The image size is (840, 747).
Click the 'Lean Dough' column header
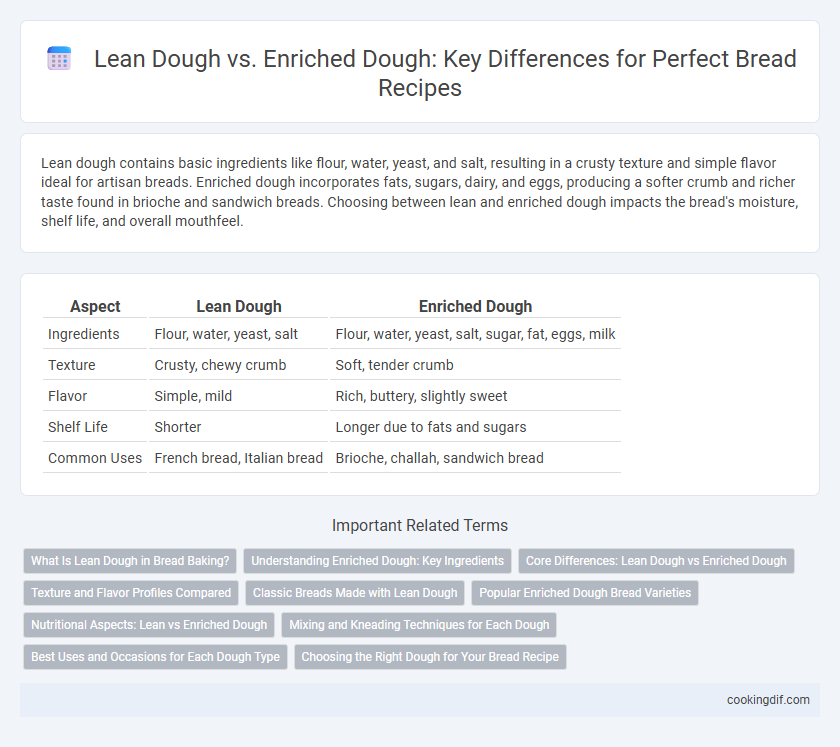point(238,307)
